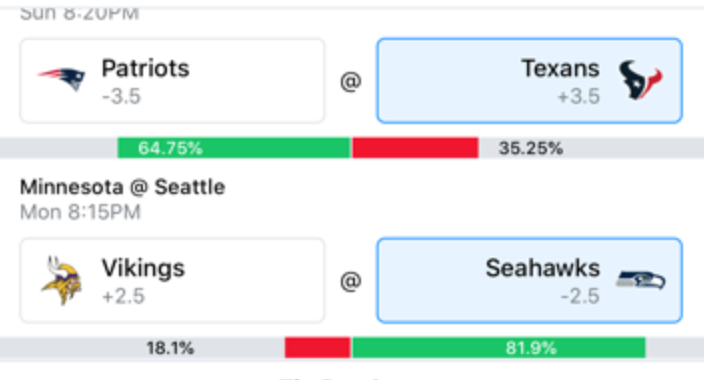This screenshot has width=704, height=380.
Task: Click the Patriots -3.5 spread text
Action: click(121, 96)
